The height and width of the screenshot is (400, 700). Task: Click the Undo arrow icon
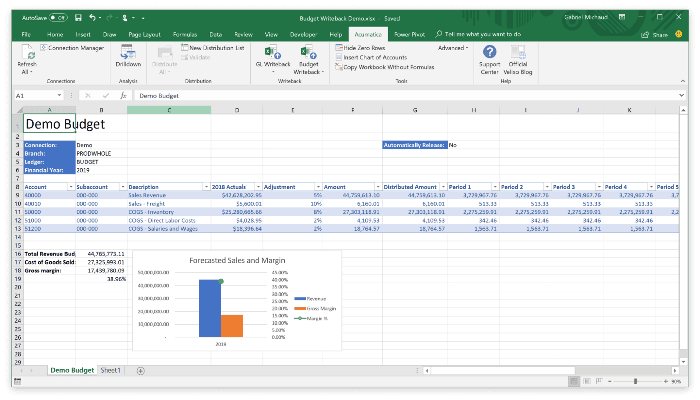92,18
